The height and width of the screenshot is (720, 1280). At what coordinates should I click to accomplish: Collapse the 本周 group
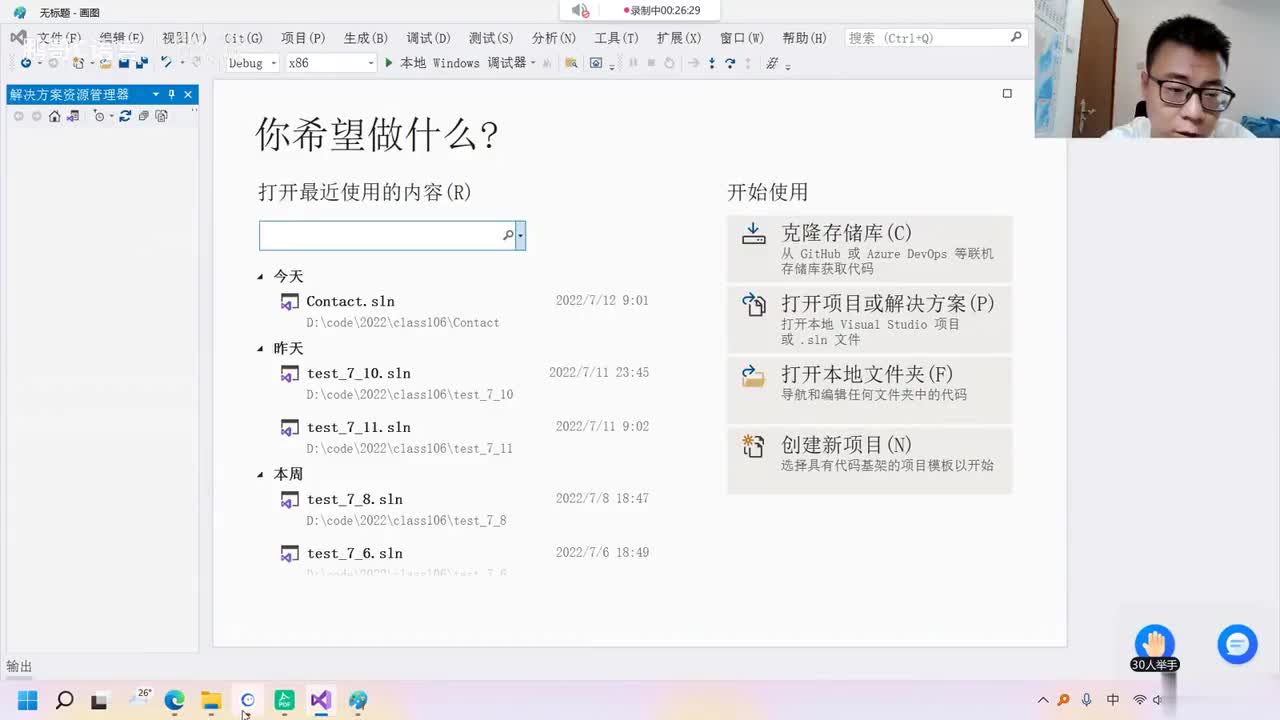tap(260, 474)
